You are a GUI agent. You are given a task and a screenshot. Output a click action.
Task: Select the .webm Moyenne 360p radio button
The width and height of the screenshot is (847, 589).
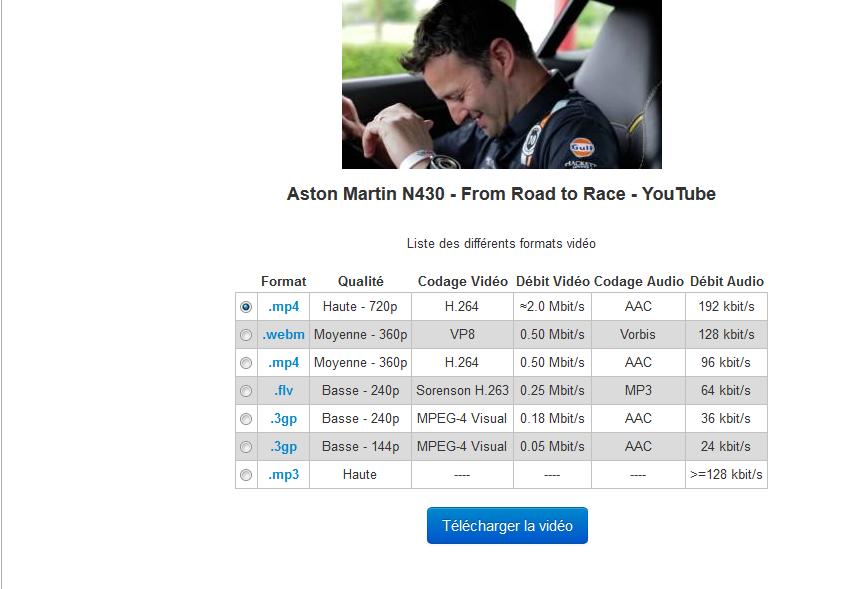(x=246, y=335)
